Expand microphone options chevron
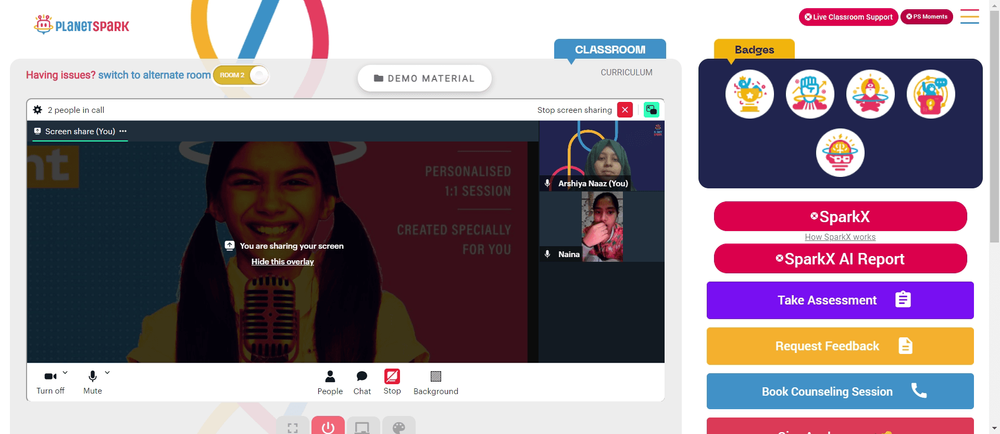1000x434 pixels. click(107, 373)
